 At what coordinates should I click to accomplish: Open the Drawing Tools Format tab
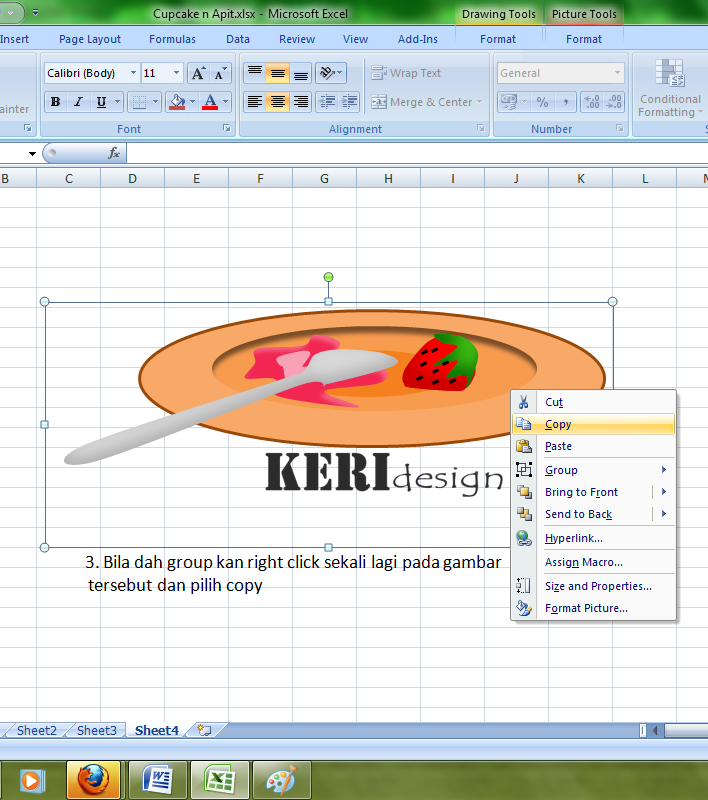point(498,39)
